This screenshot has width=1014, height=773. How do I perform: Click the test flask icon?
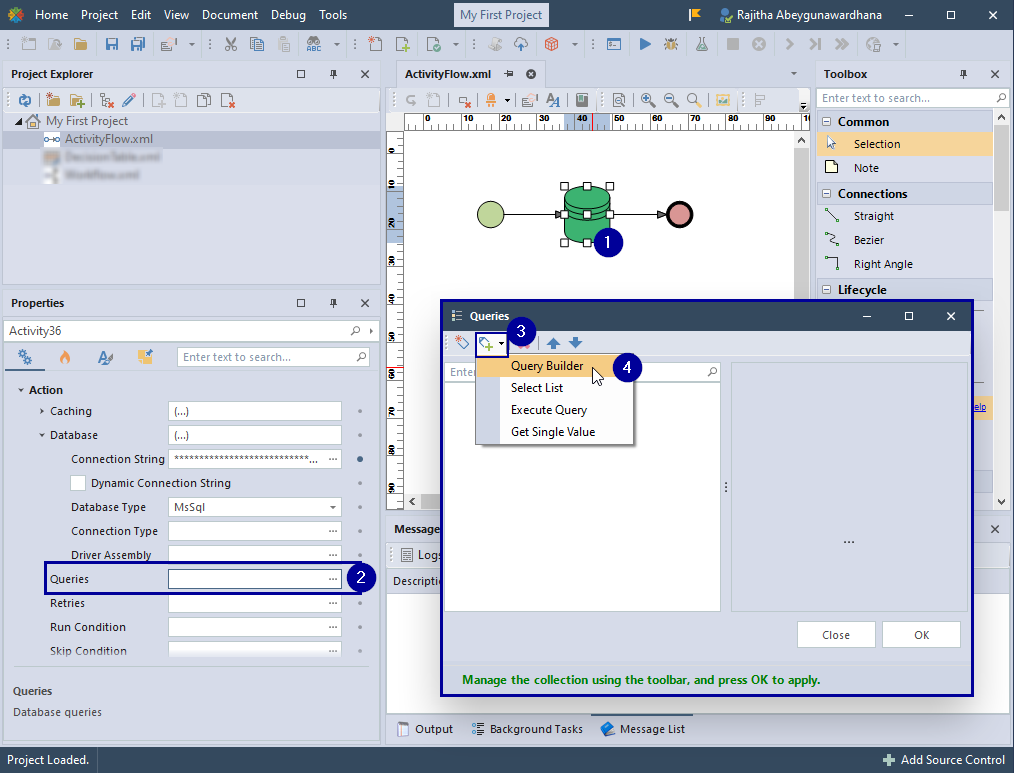point(702,44)
